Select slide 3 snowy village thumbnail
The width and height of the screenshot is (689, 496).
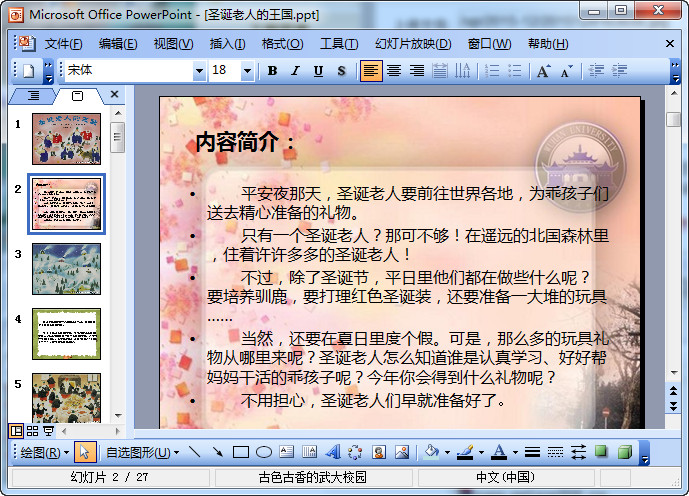click(x=66, y=269)
